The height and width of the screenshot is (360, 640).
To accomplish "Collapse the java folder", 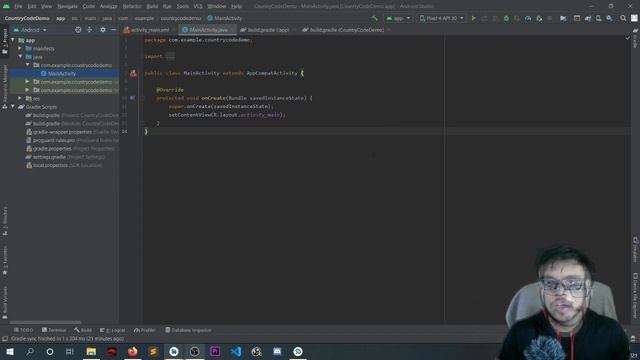I will [20, 57].
